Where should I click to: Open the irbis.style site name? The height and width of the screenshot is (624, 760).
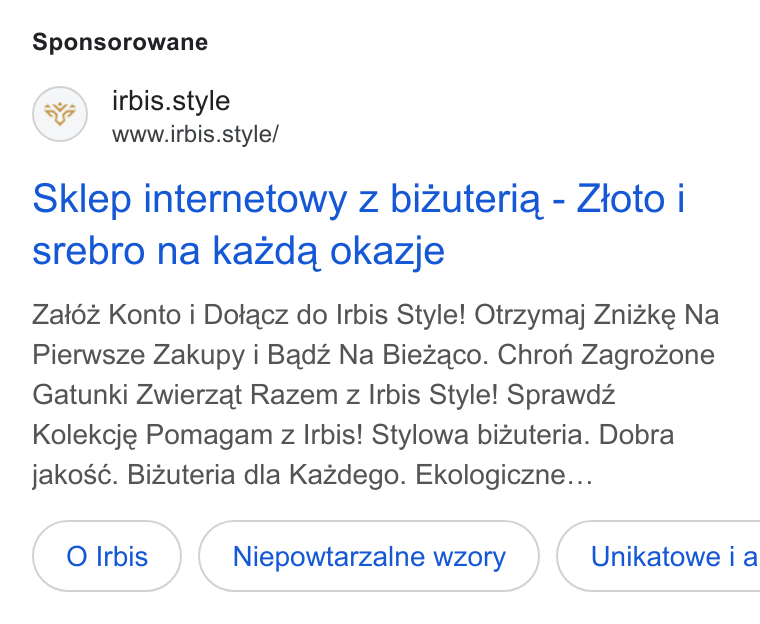171,101
